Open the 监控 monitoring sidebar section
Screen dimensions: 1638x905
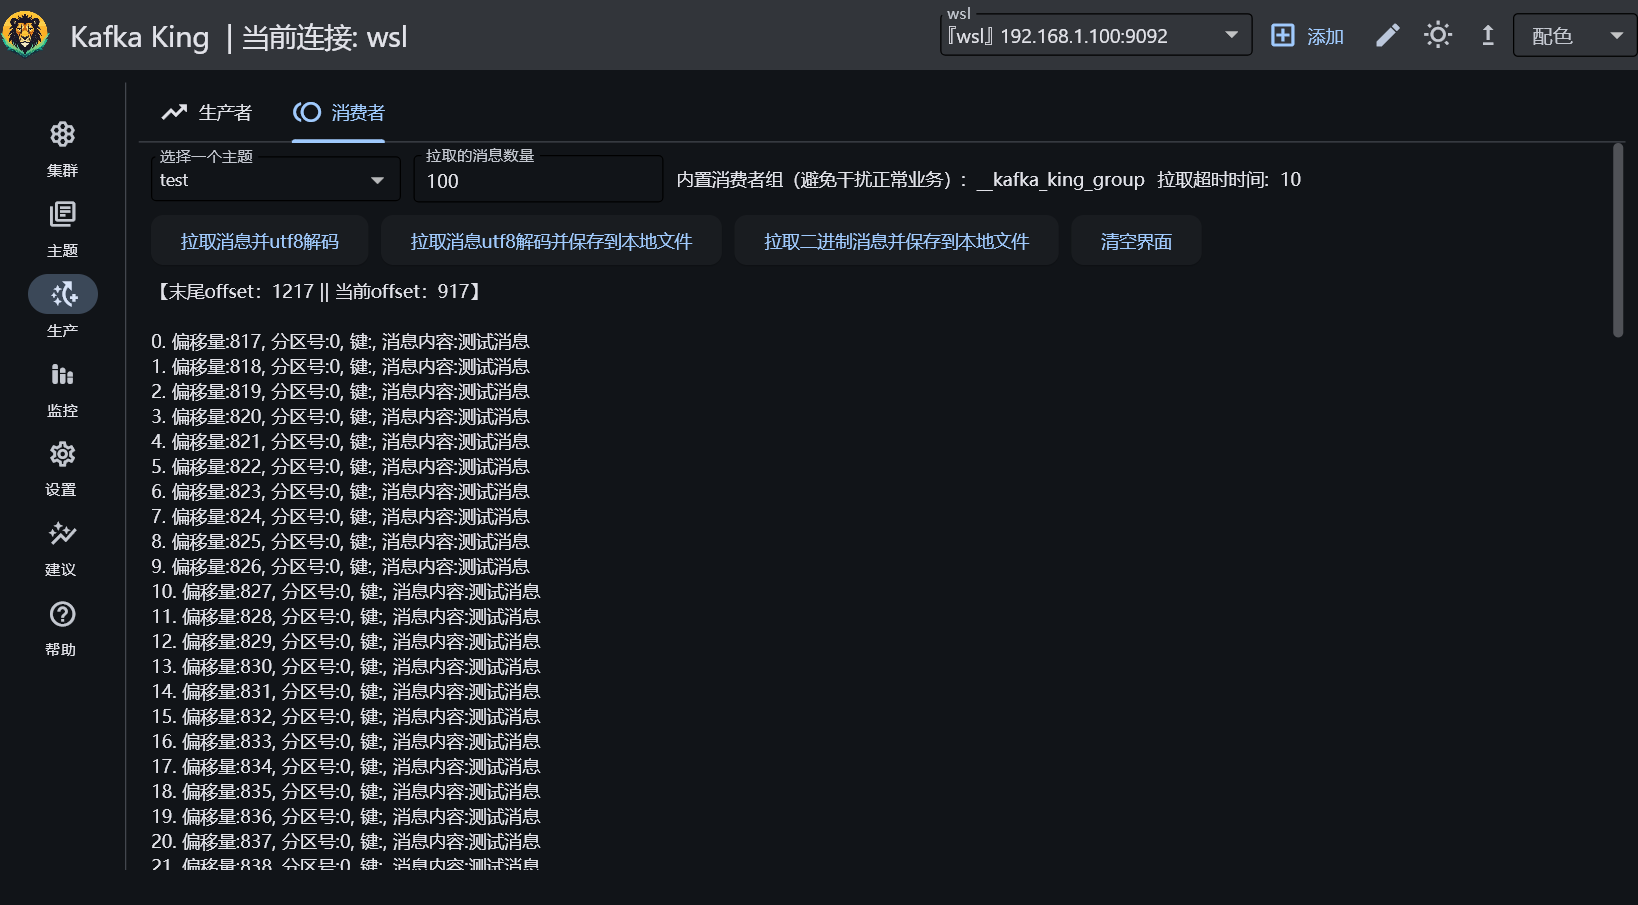point(62,390)
